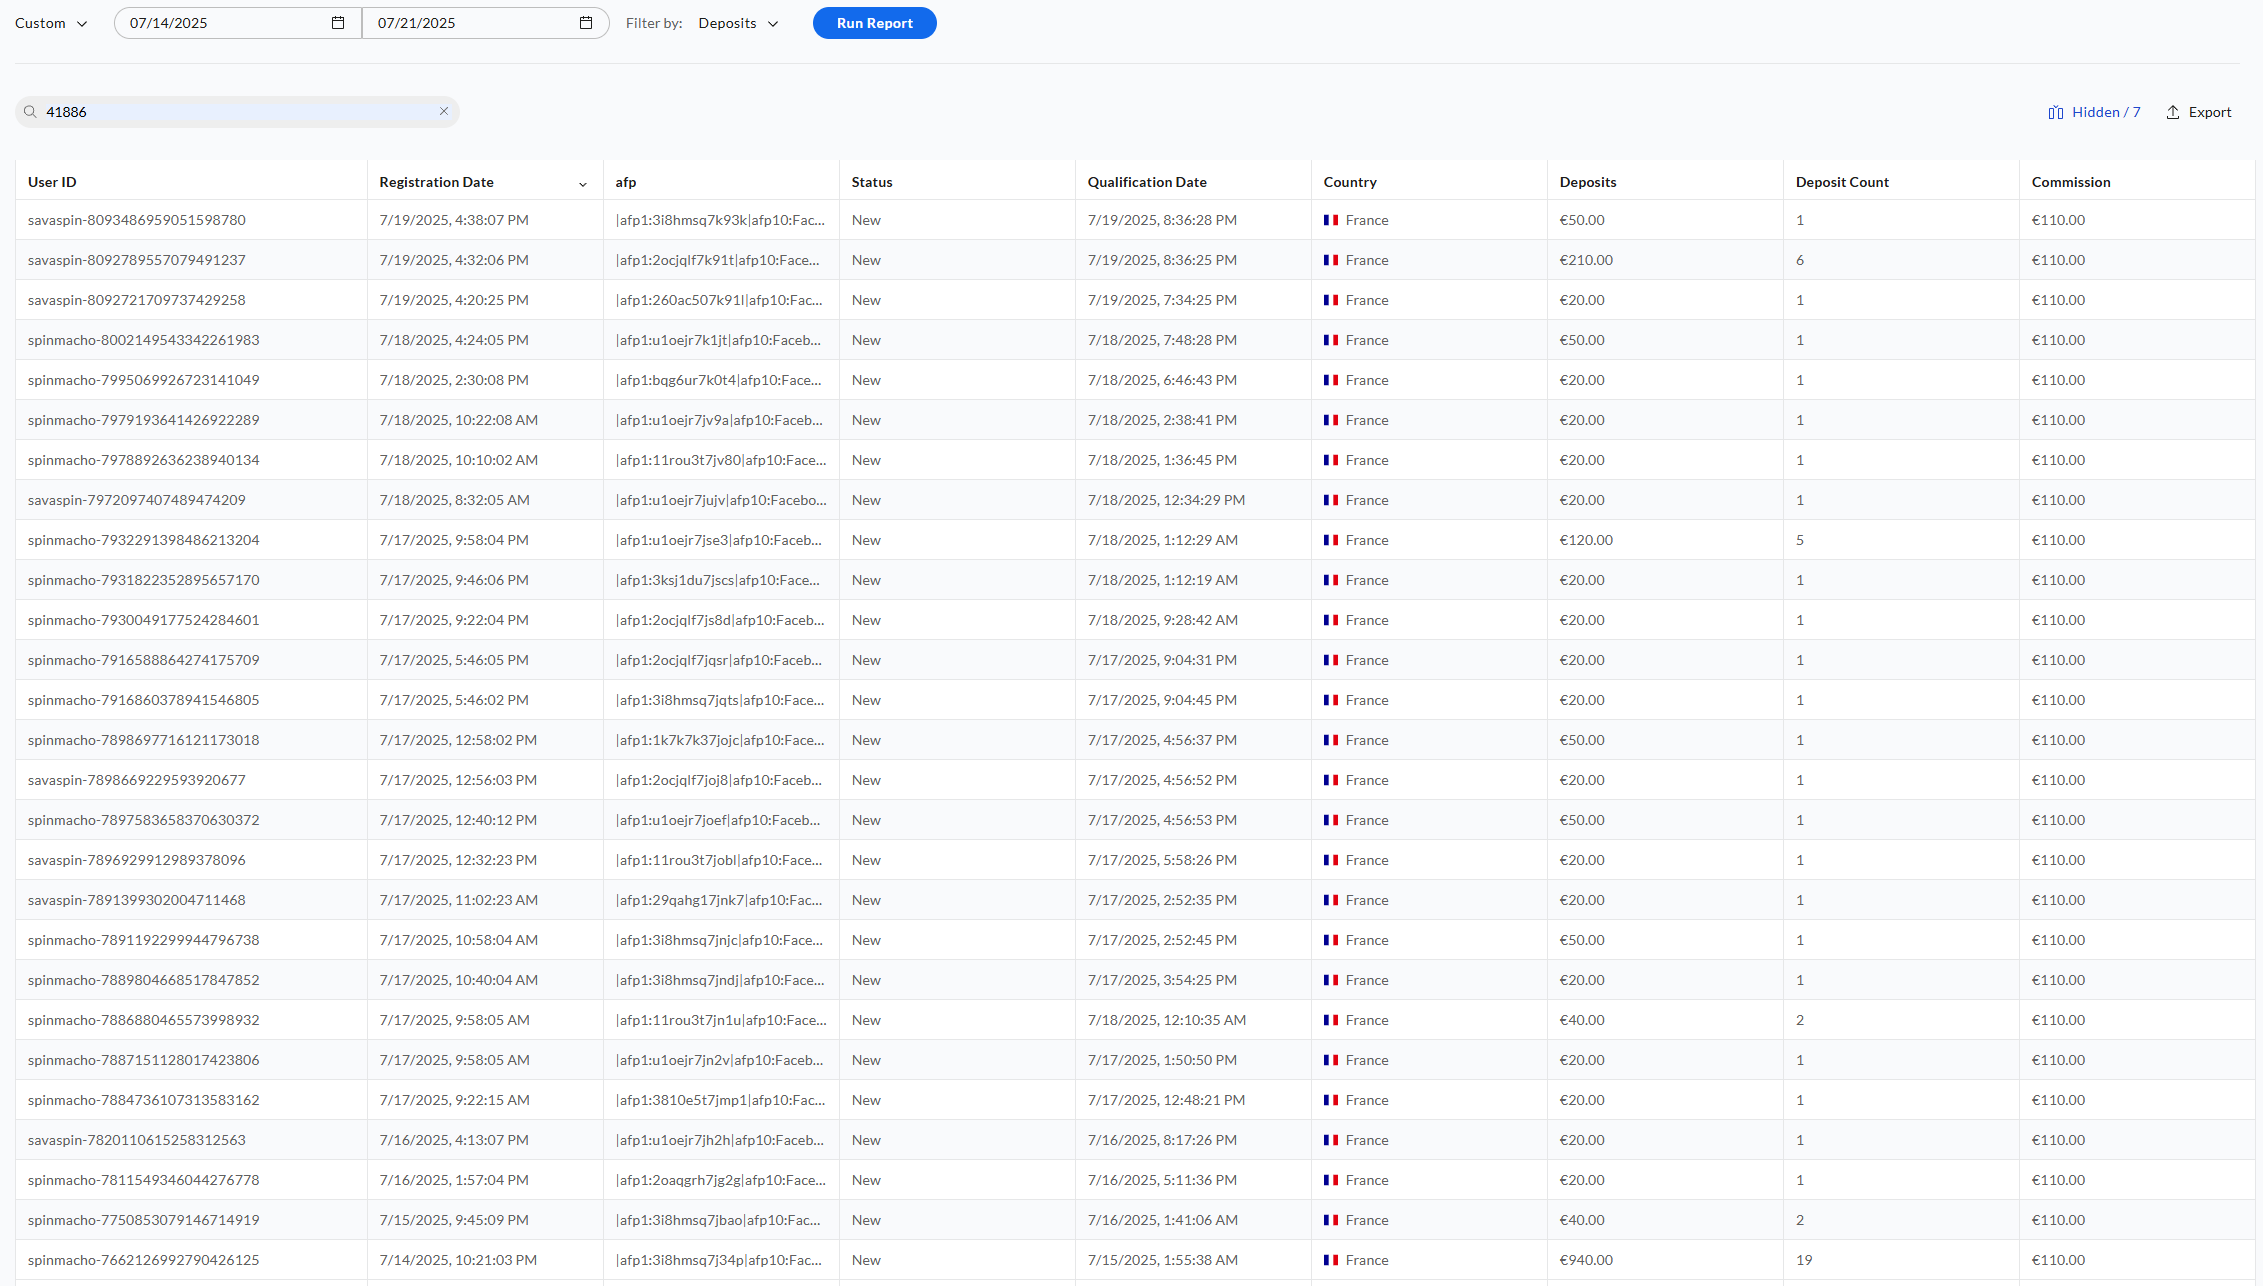Screen dimensions: 2263x1286
Task: Select user spinmacho-7932291398486213204
Action: 144,540
